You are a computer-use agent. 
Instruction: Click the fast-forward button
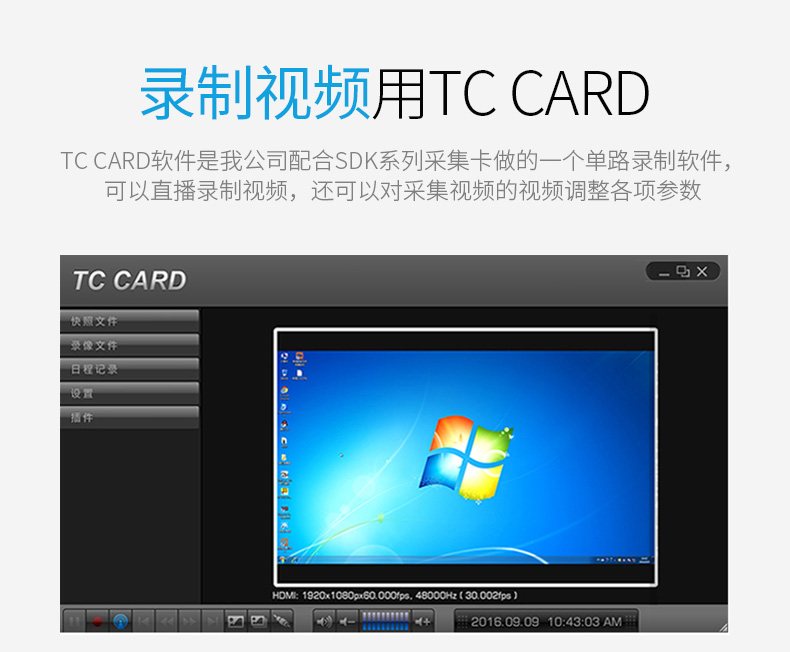point(190,621)
